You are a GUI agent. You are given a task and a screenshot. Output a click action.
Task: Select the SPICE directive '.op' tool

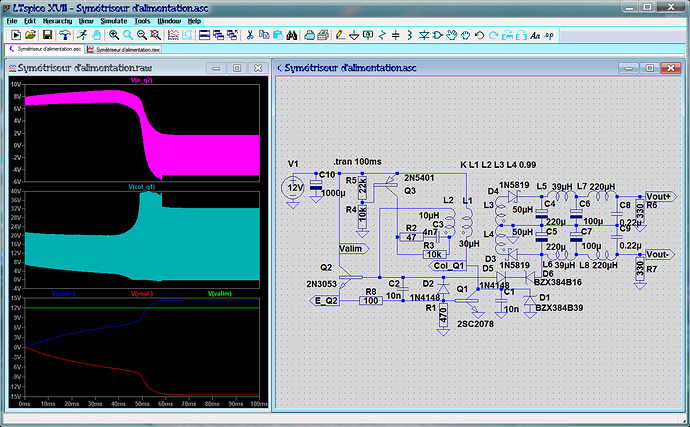coord(549,35)
